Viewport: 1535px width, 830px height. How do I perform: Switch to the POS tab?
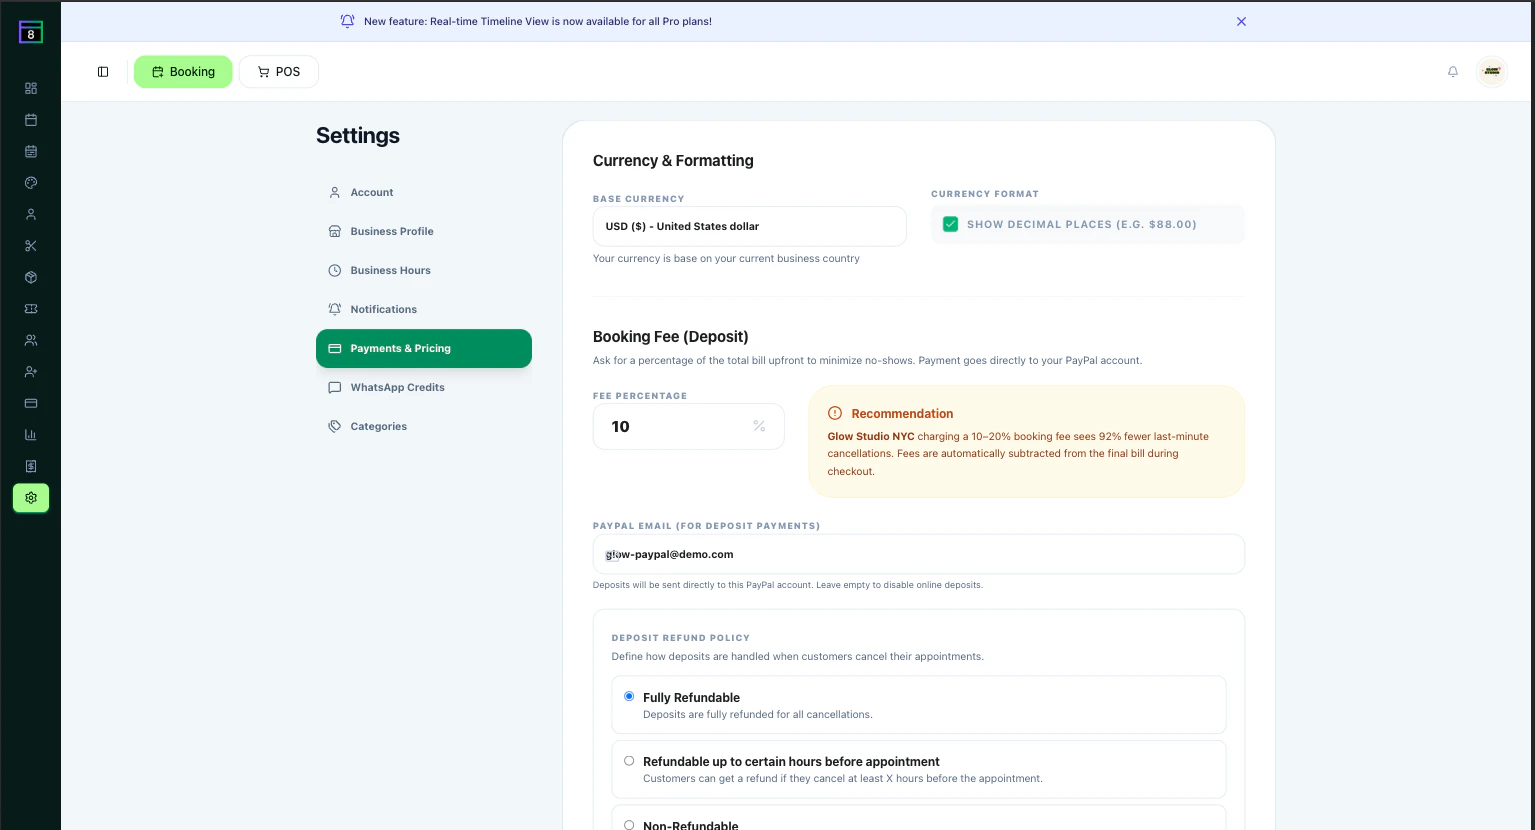[x=279, y=72]
